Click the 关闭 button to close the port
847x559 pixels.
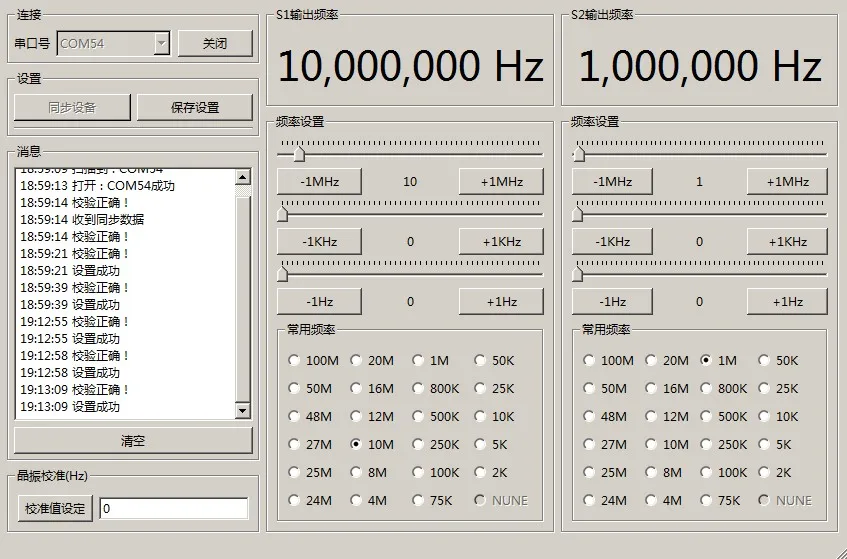point(215,43)
